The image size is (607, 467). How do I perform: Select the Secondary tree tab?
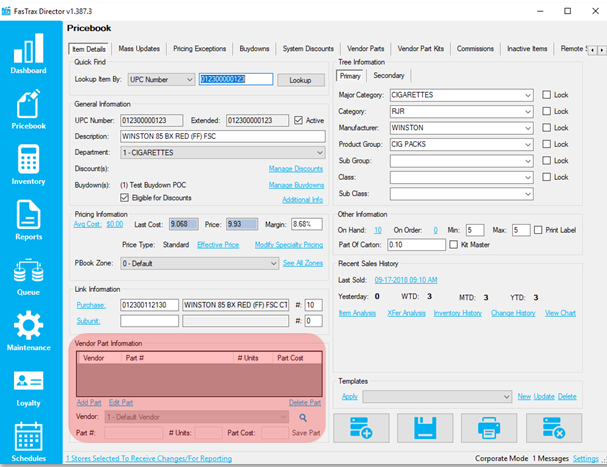[389, 76]
